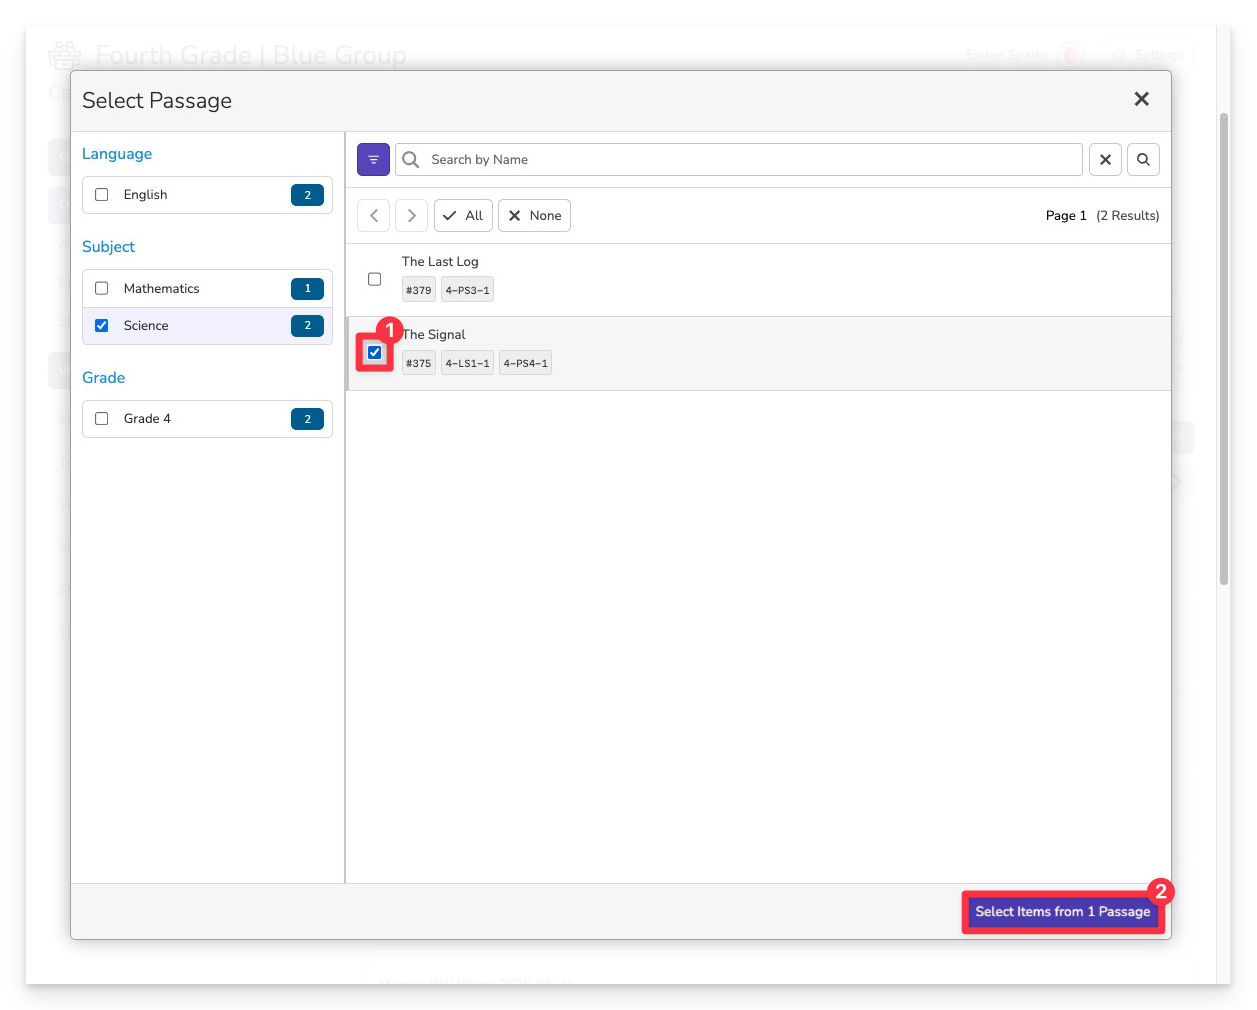Image resolution: width=1257 pixels, height=1010 pixels.
Task: Go to previous page of results
Action: pos(374,216)
